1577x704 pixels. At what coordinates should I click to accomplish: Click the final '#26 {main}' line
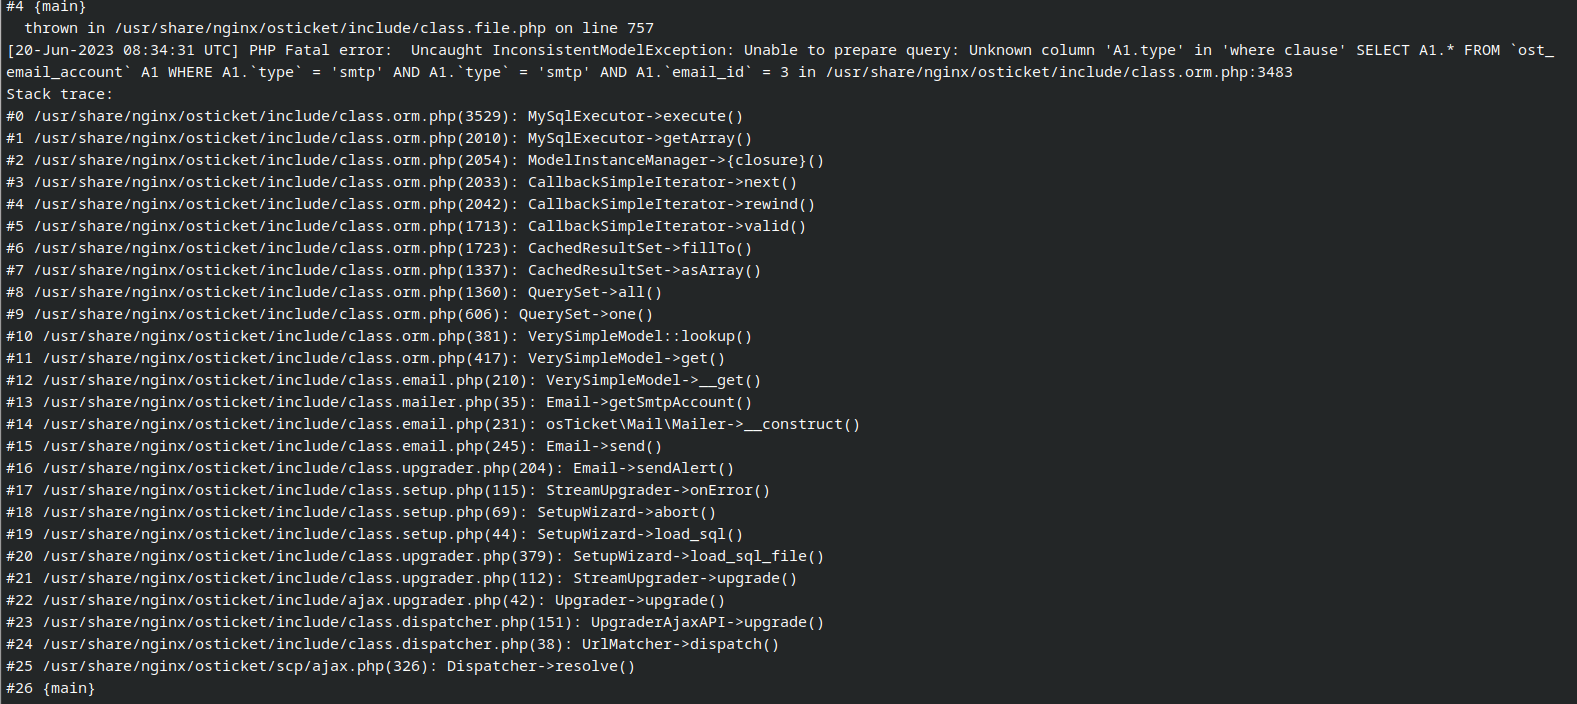click(x=50, y=688)
